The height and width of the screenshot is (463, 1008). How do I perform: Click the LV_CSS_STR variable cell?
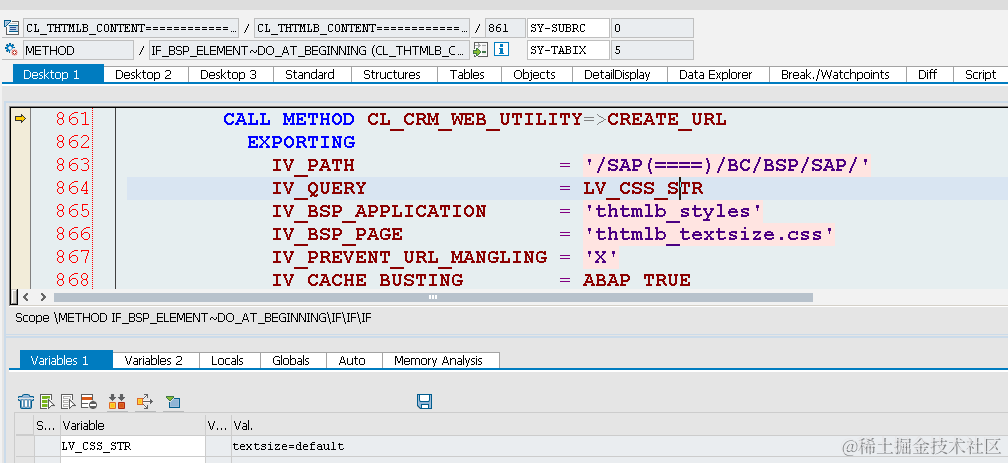tap(132, 446)
